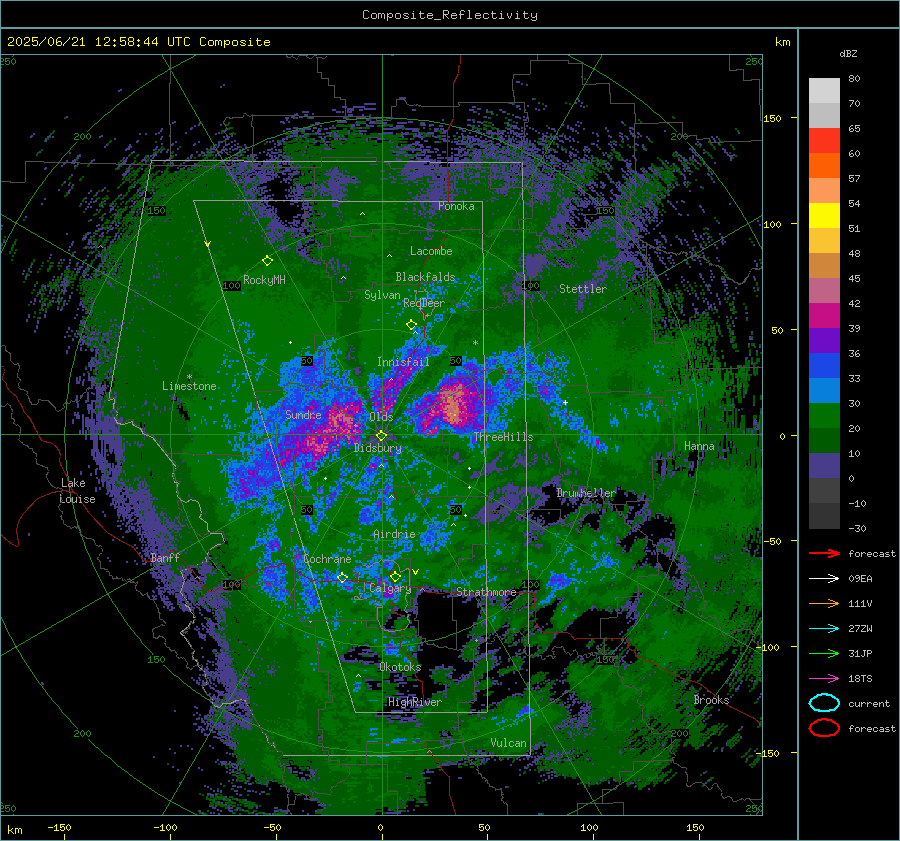Click the Hanna map label
Image resolution: width=900 pixels, height=841 pixels.
[x=699, y=446]
